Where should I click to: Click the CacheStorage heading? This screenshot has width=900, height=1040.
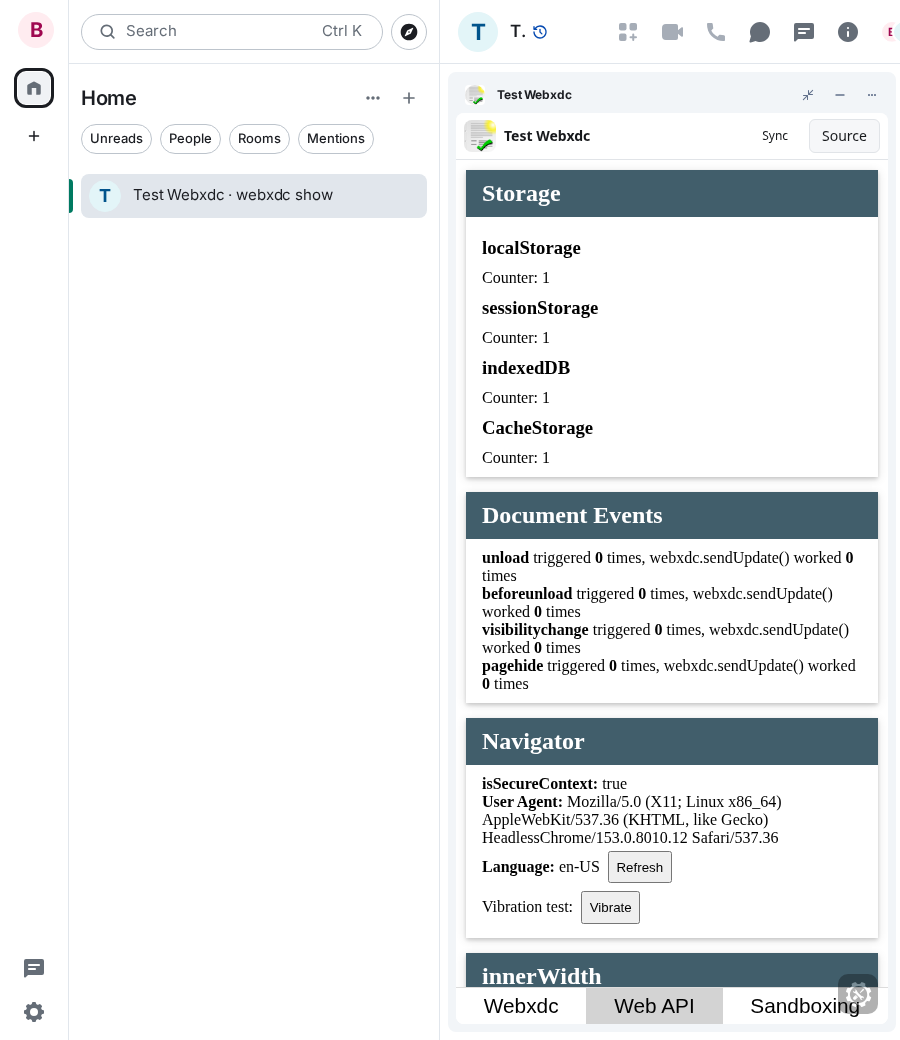[537, 428]
